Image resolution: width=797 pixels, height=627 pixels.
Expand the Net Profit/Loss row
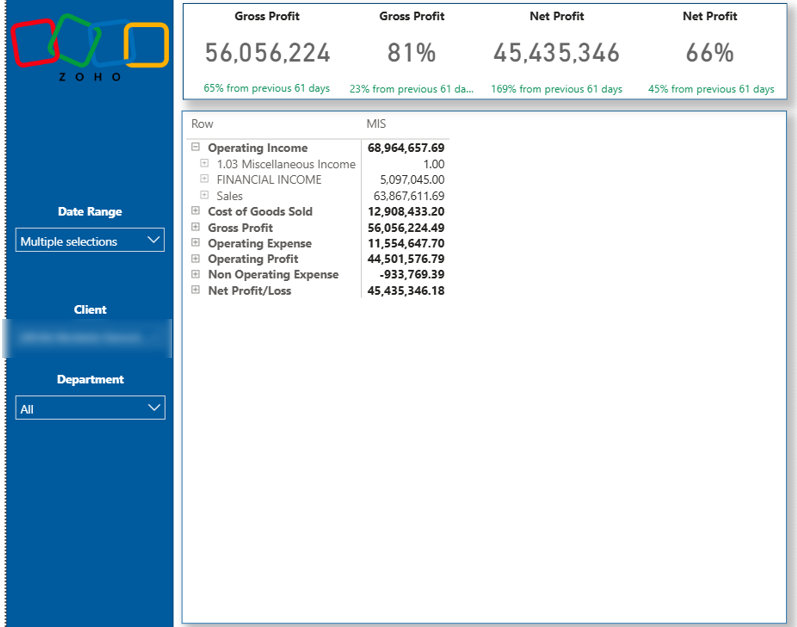coord(195,291)
